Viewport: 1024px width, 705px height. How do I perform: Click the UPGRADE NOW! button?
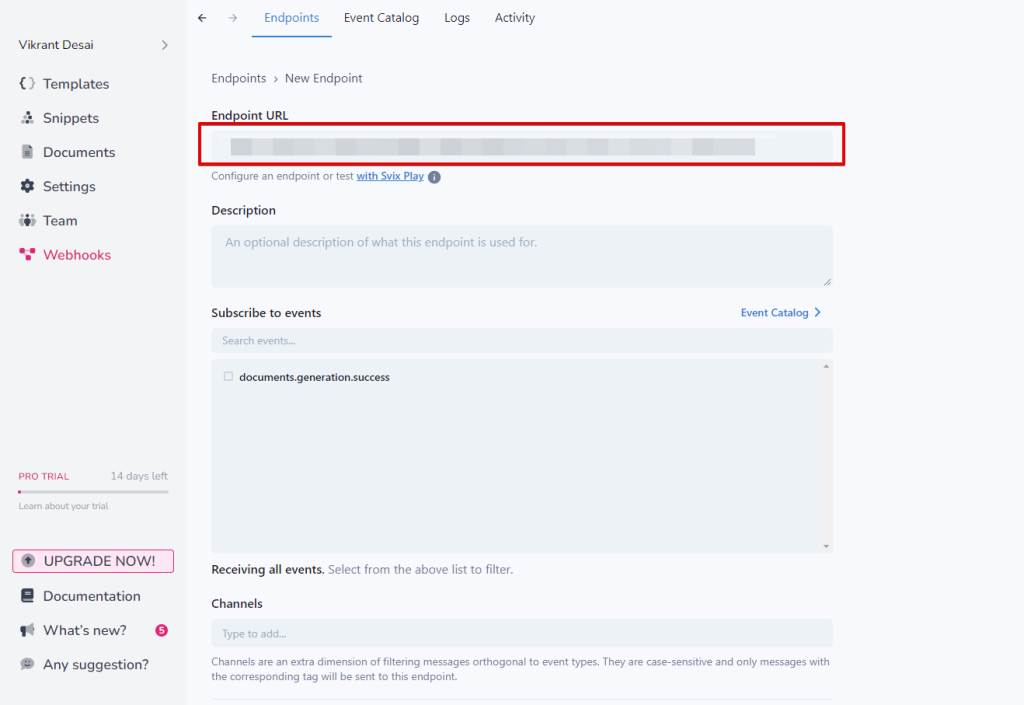pos(93,561)
